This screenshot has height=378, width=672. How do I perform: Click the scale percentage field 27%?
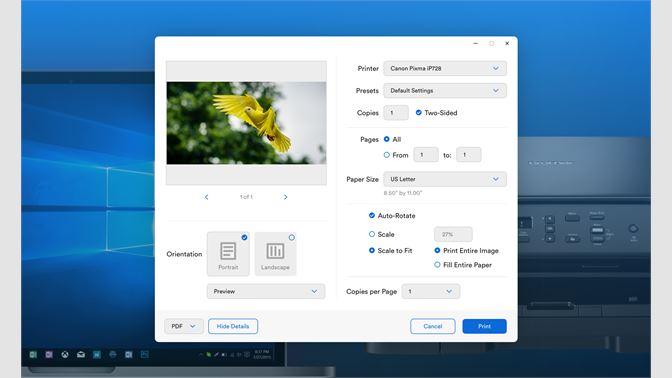(x=453, y=234)
